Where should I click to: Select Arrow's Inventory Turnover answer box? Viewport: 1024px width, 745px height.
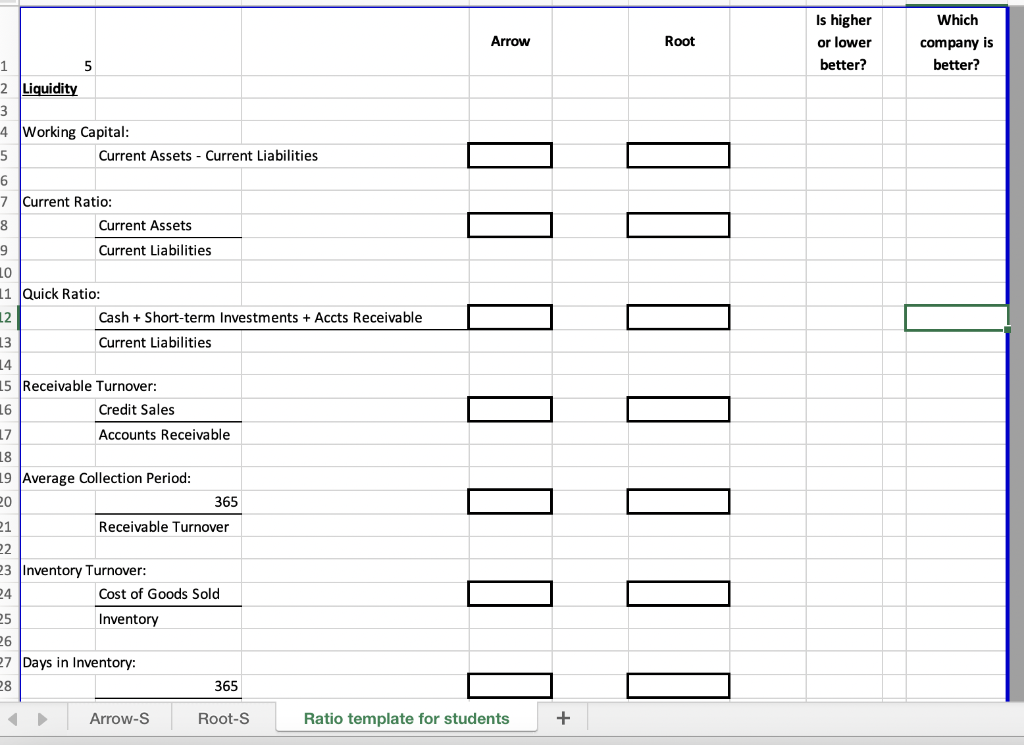point(510,594)
